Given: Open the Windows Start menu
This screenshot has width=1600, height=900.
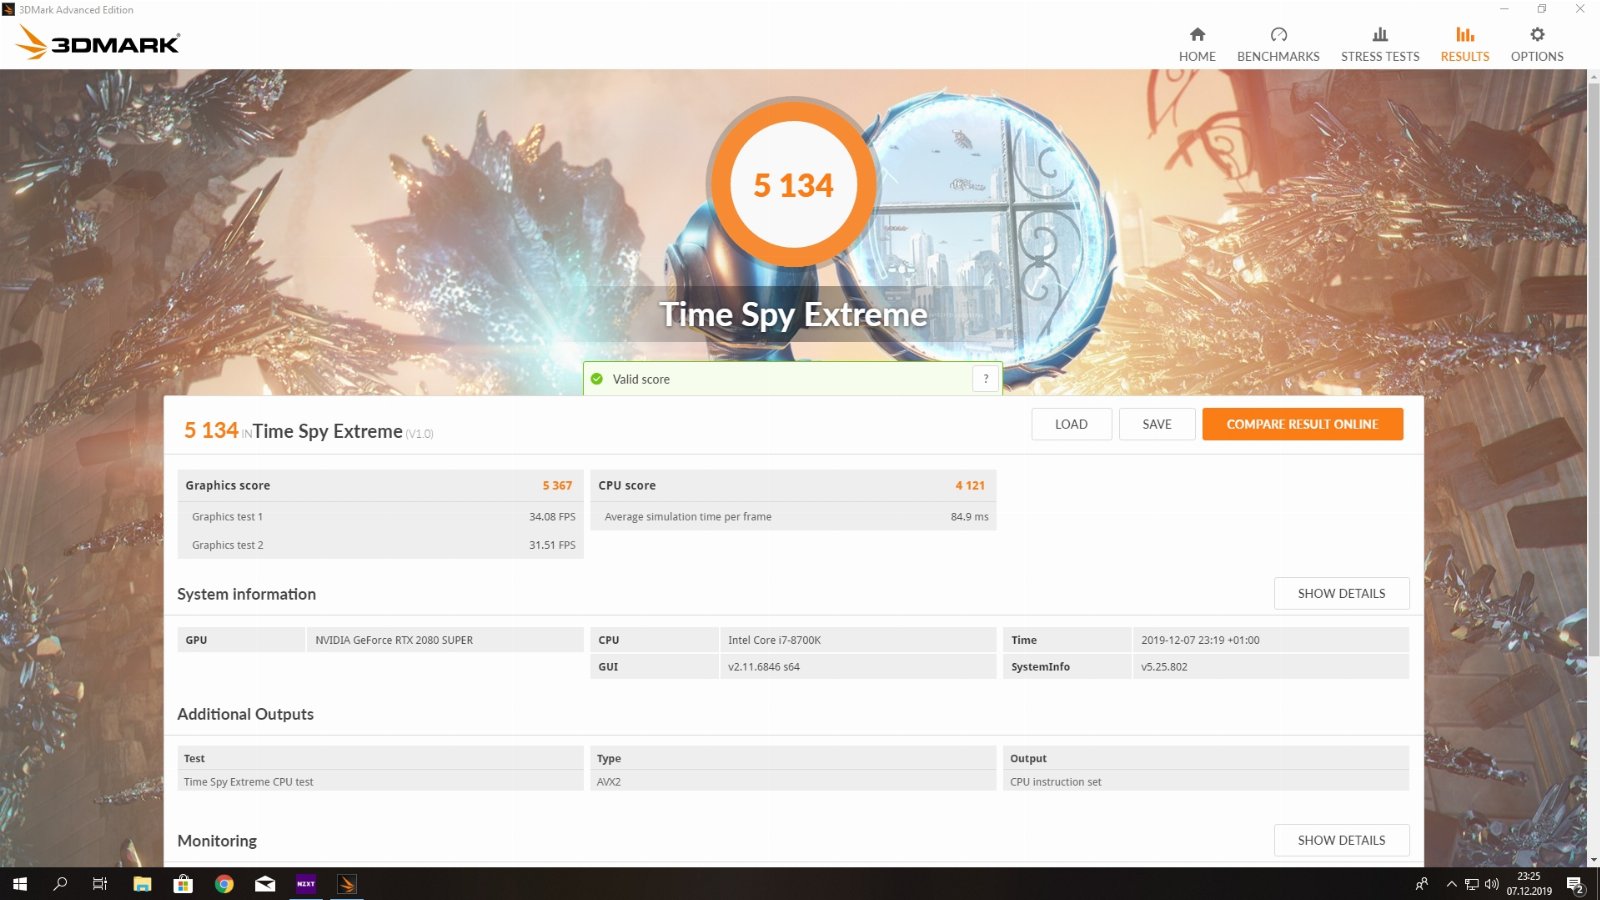Looking at the screenshot, I should 20,884.
